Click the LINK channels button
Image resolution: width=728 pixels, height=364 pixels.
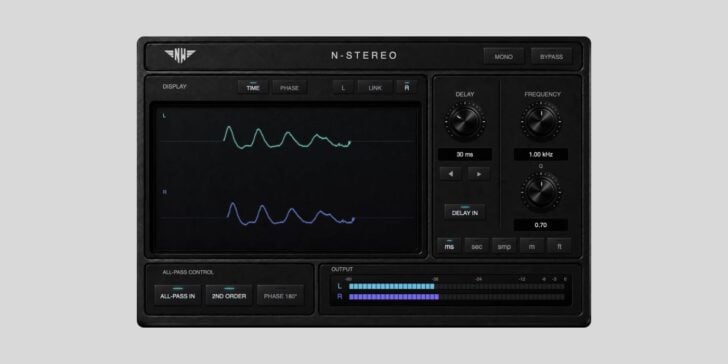[375, 88]
